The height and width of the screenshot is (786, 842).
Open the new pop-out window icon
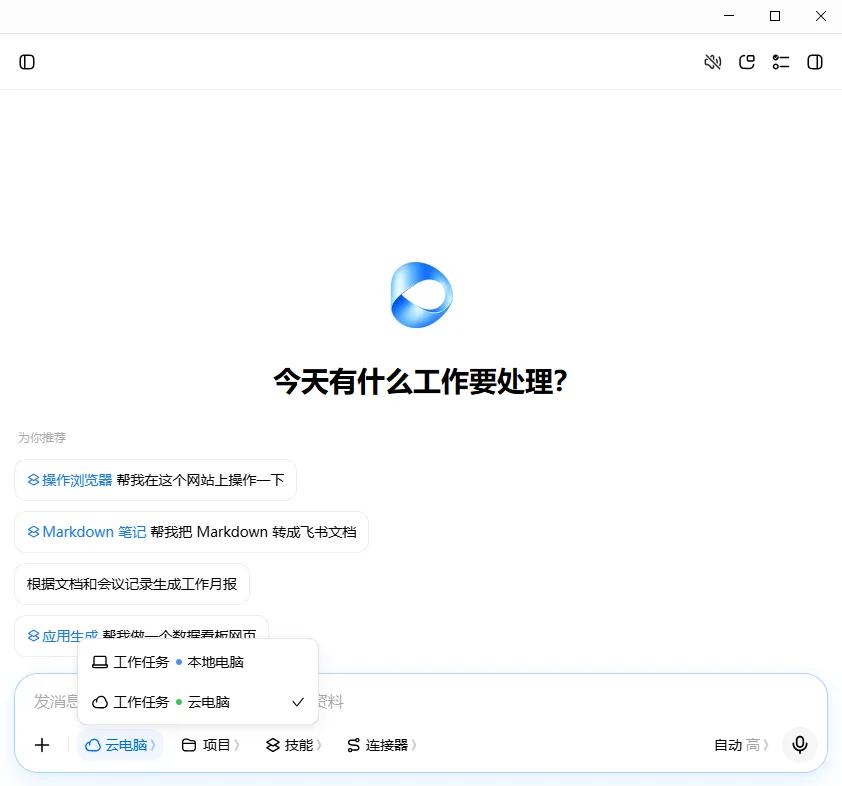747,62
